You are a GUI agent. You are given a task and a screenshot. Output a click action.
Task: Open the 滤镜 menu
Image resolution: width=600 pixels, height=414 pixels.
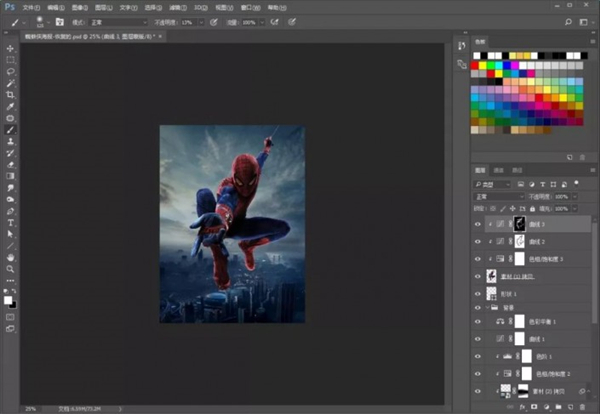click(x=177, y=6)
